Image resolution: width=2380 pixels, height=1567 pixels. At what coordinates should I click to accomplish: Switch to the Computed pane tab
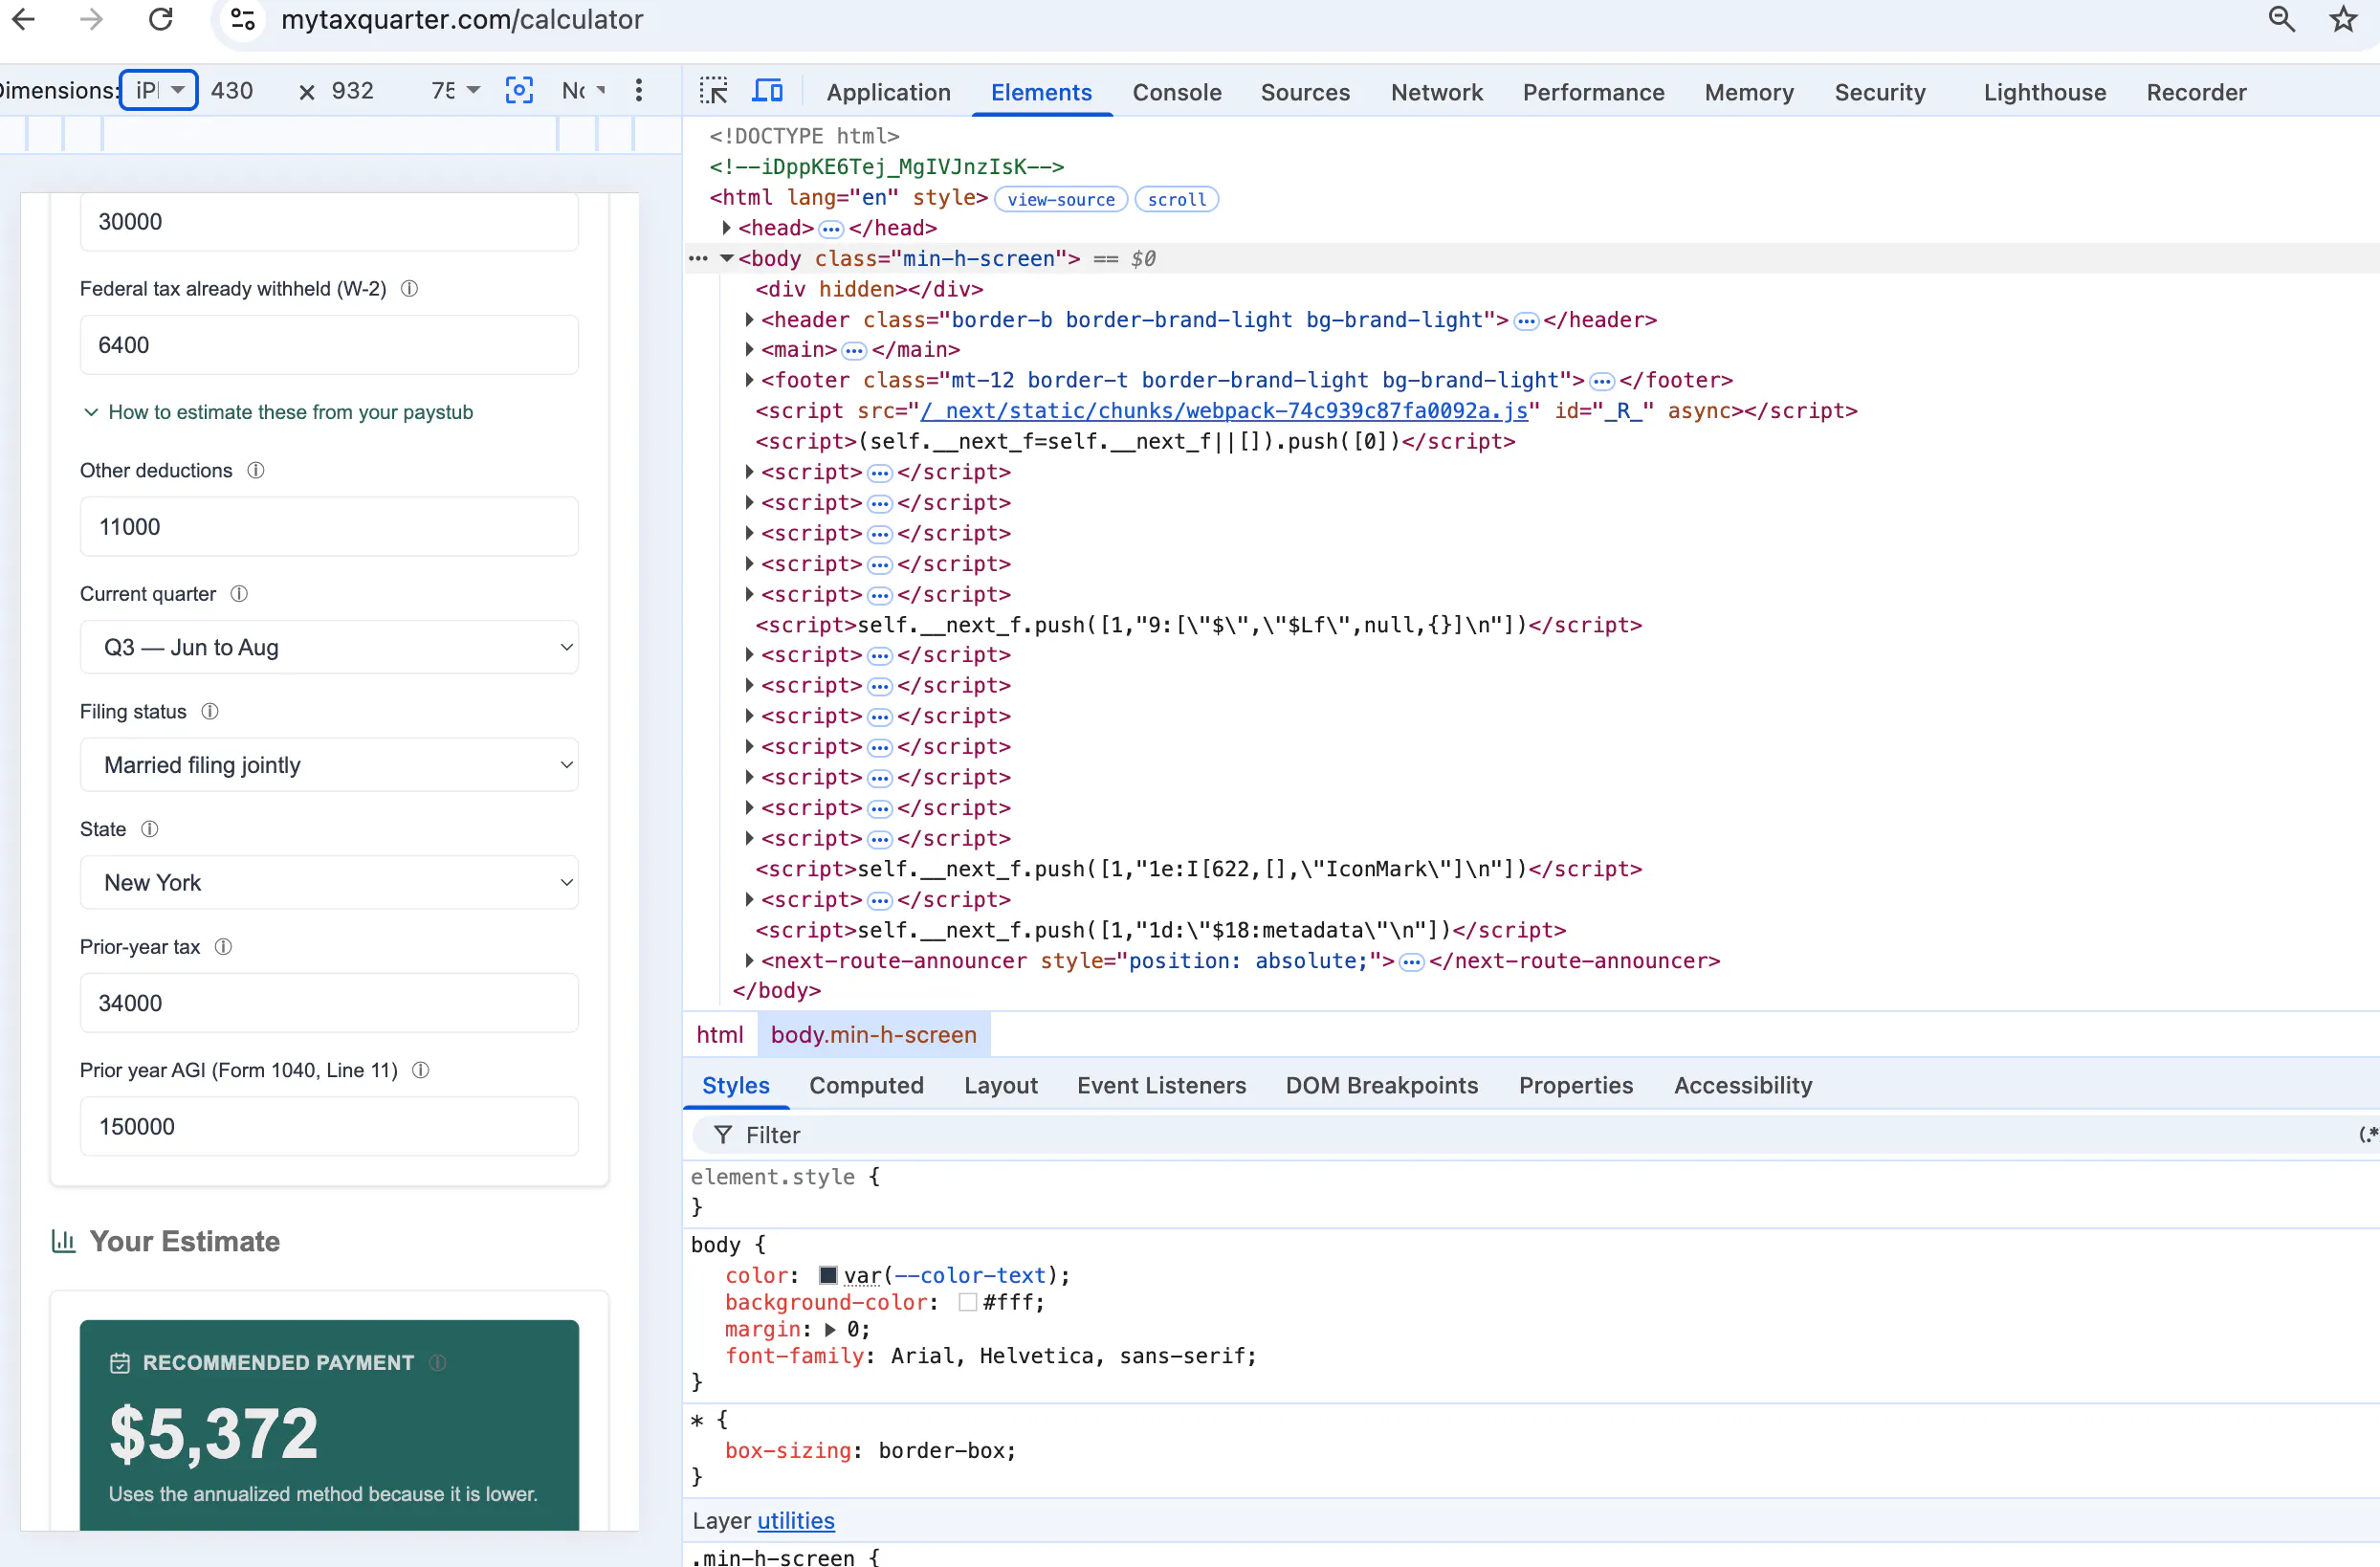pyautogui.click(x=866, y=1085)
